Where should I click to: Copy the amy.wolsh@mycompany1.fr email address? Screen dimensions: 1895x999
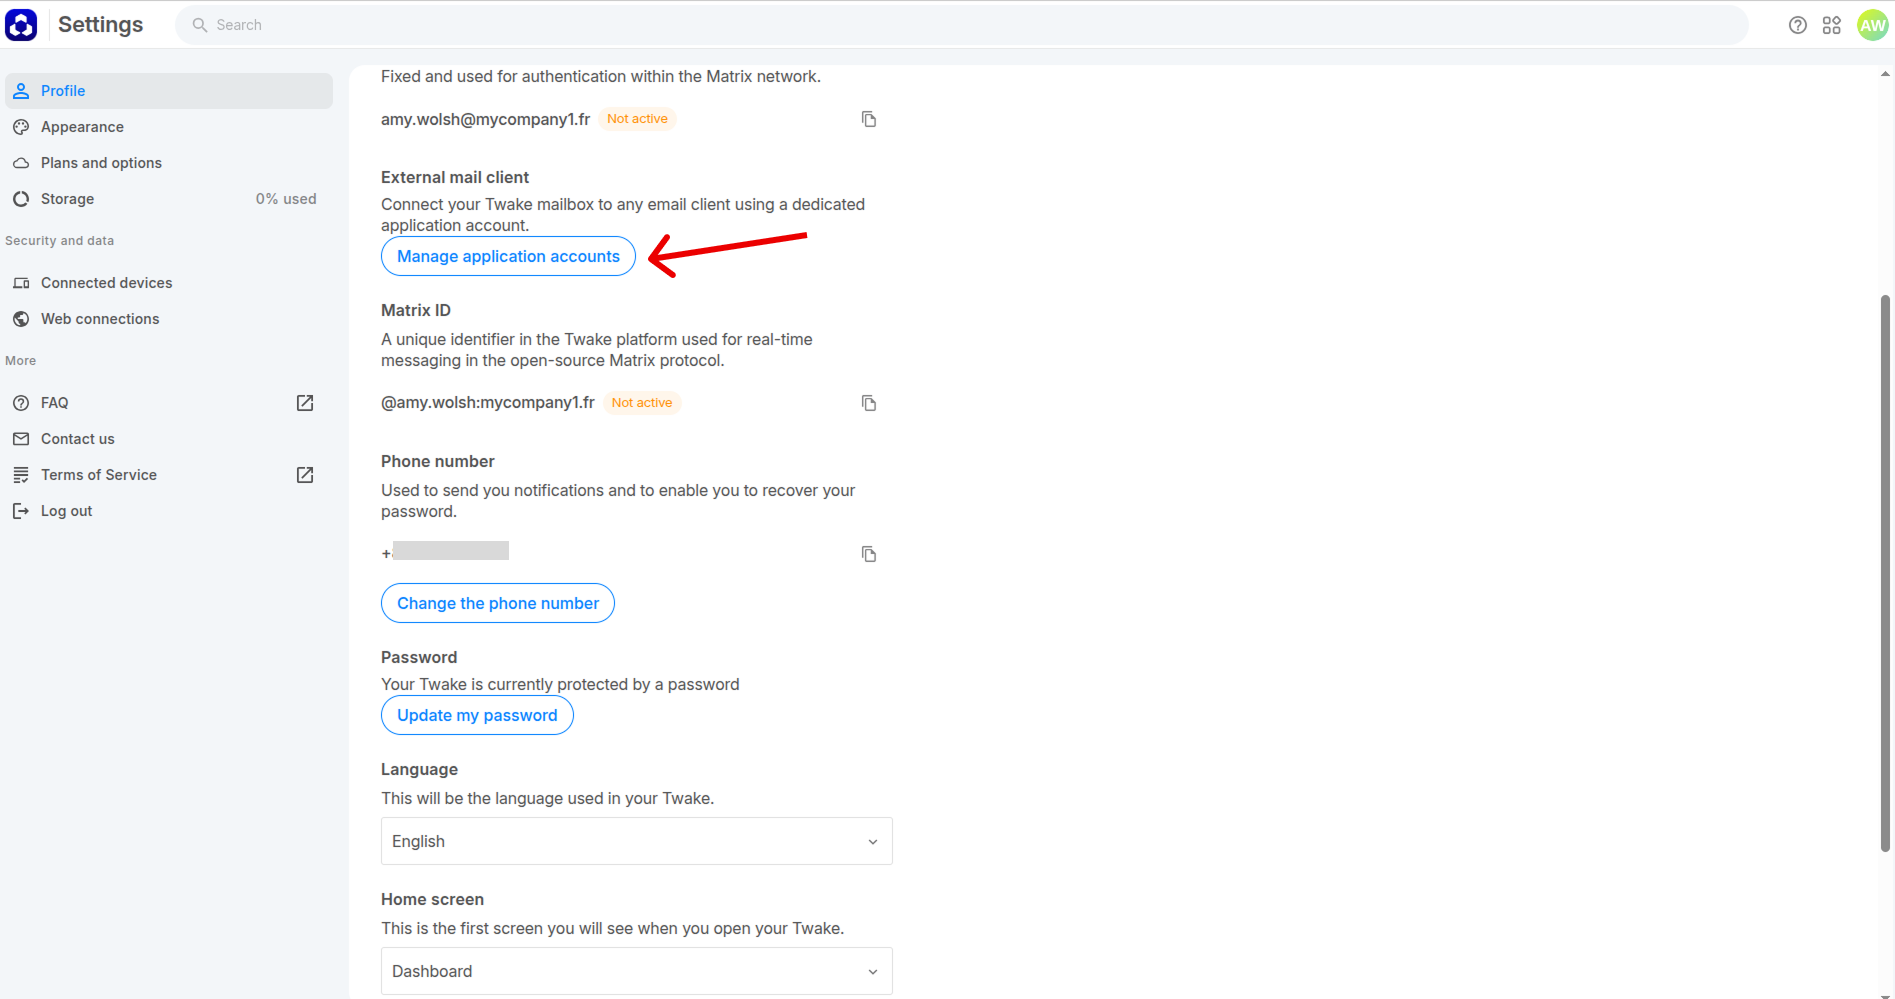click(x=869, y=119)
